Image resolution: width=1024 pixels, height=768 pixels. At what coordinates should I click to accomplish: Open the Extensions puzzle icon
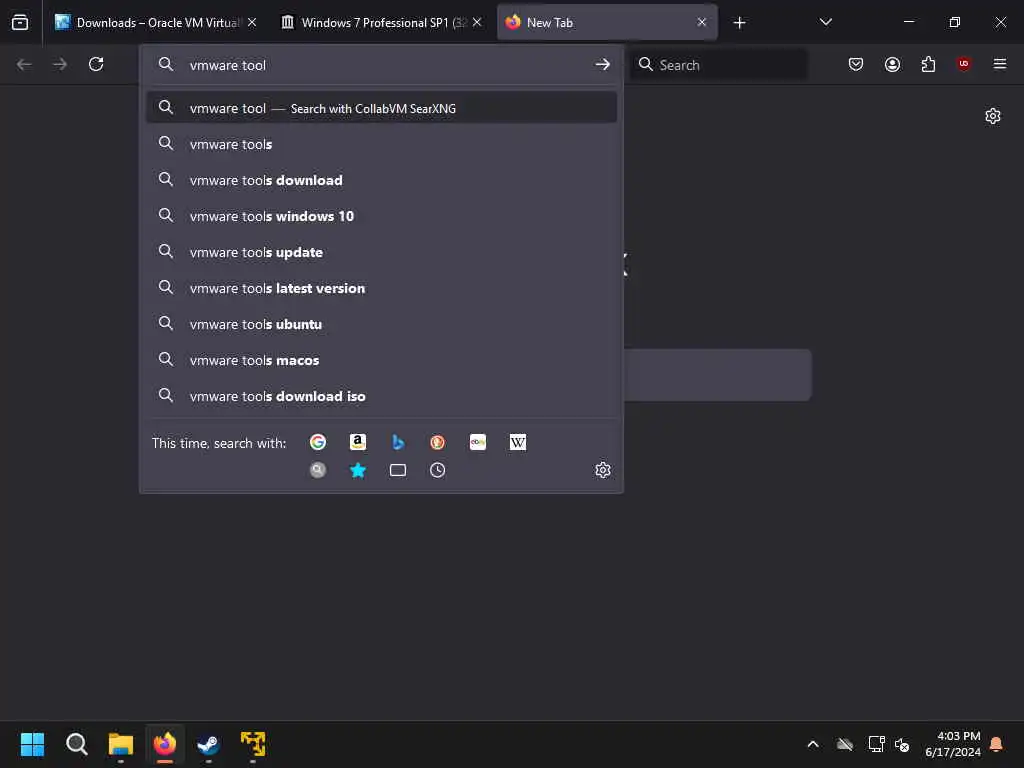point(928,64)
